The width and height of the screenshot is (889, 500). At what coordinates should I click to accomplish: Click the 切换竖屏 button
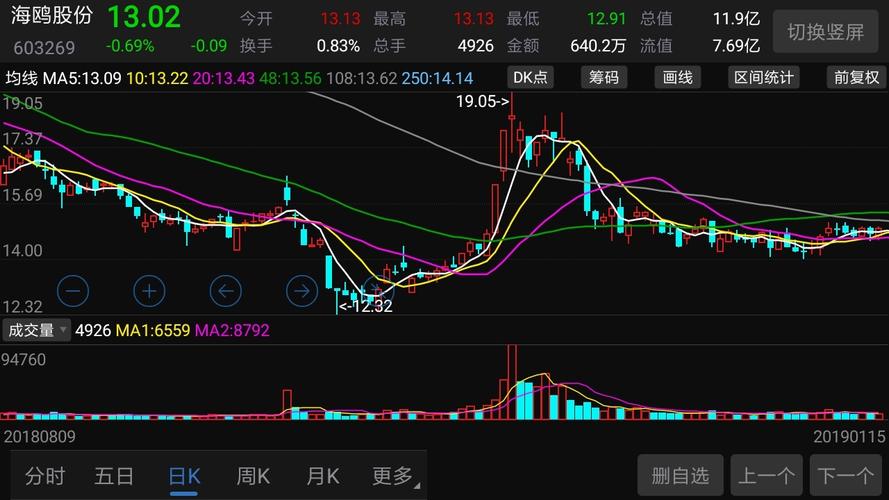tap(825, 32)
